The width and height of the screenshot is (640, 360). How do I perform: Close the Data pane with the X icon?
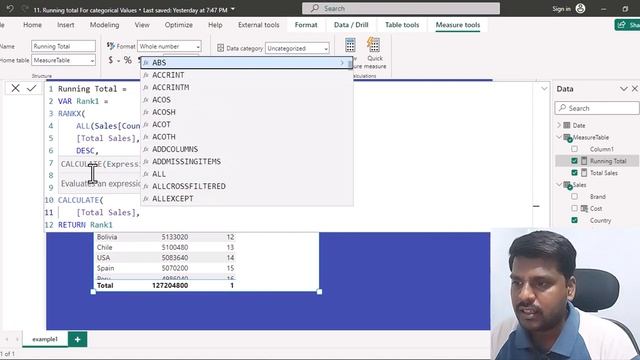635,89
